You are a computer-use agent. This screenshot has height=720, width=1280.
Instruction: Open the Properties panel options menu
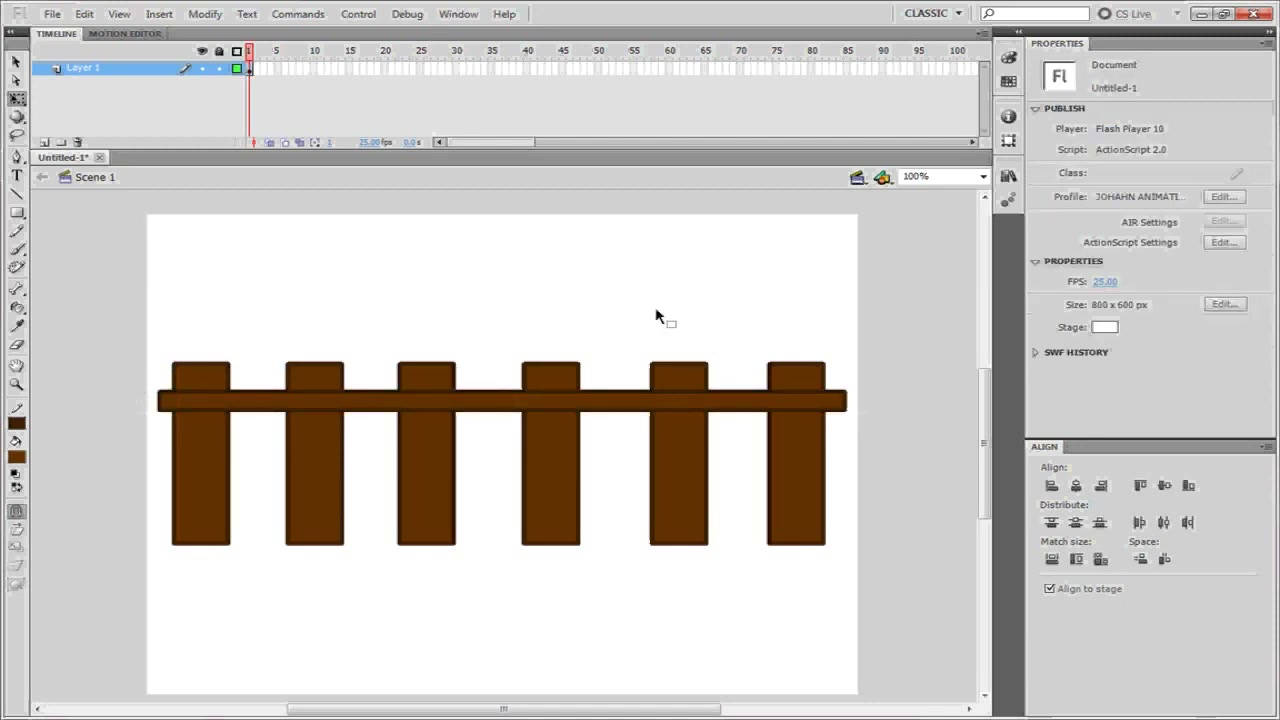click(x=1268, y=44)
